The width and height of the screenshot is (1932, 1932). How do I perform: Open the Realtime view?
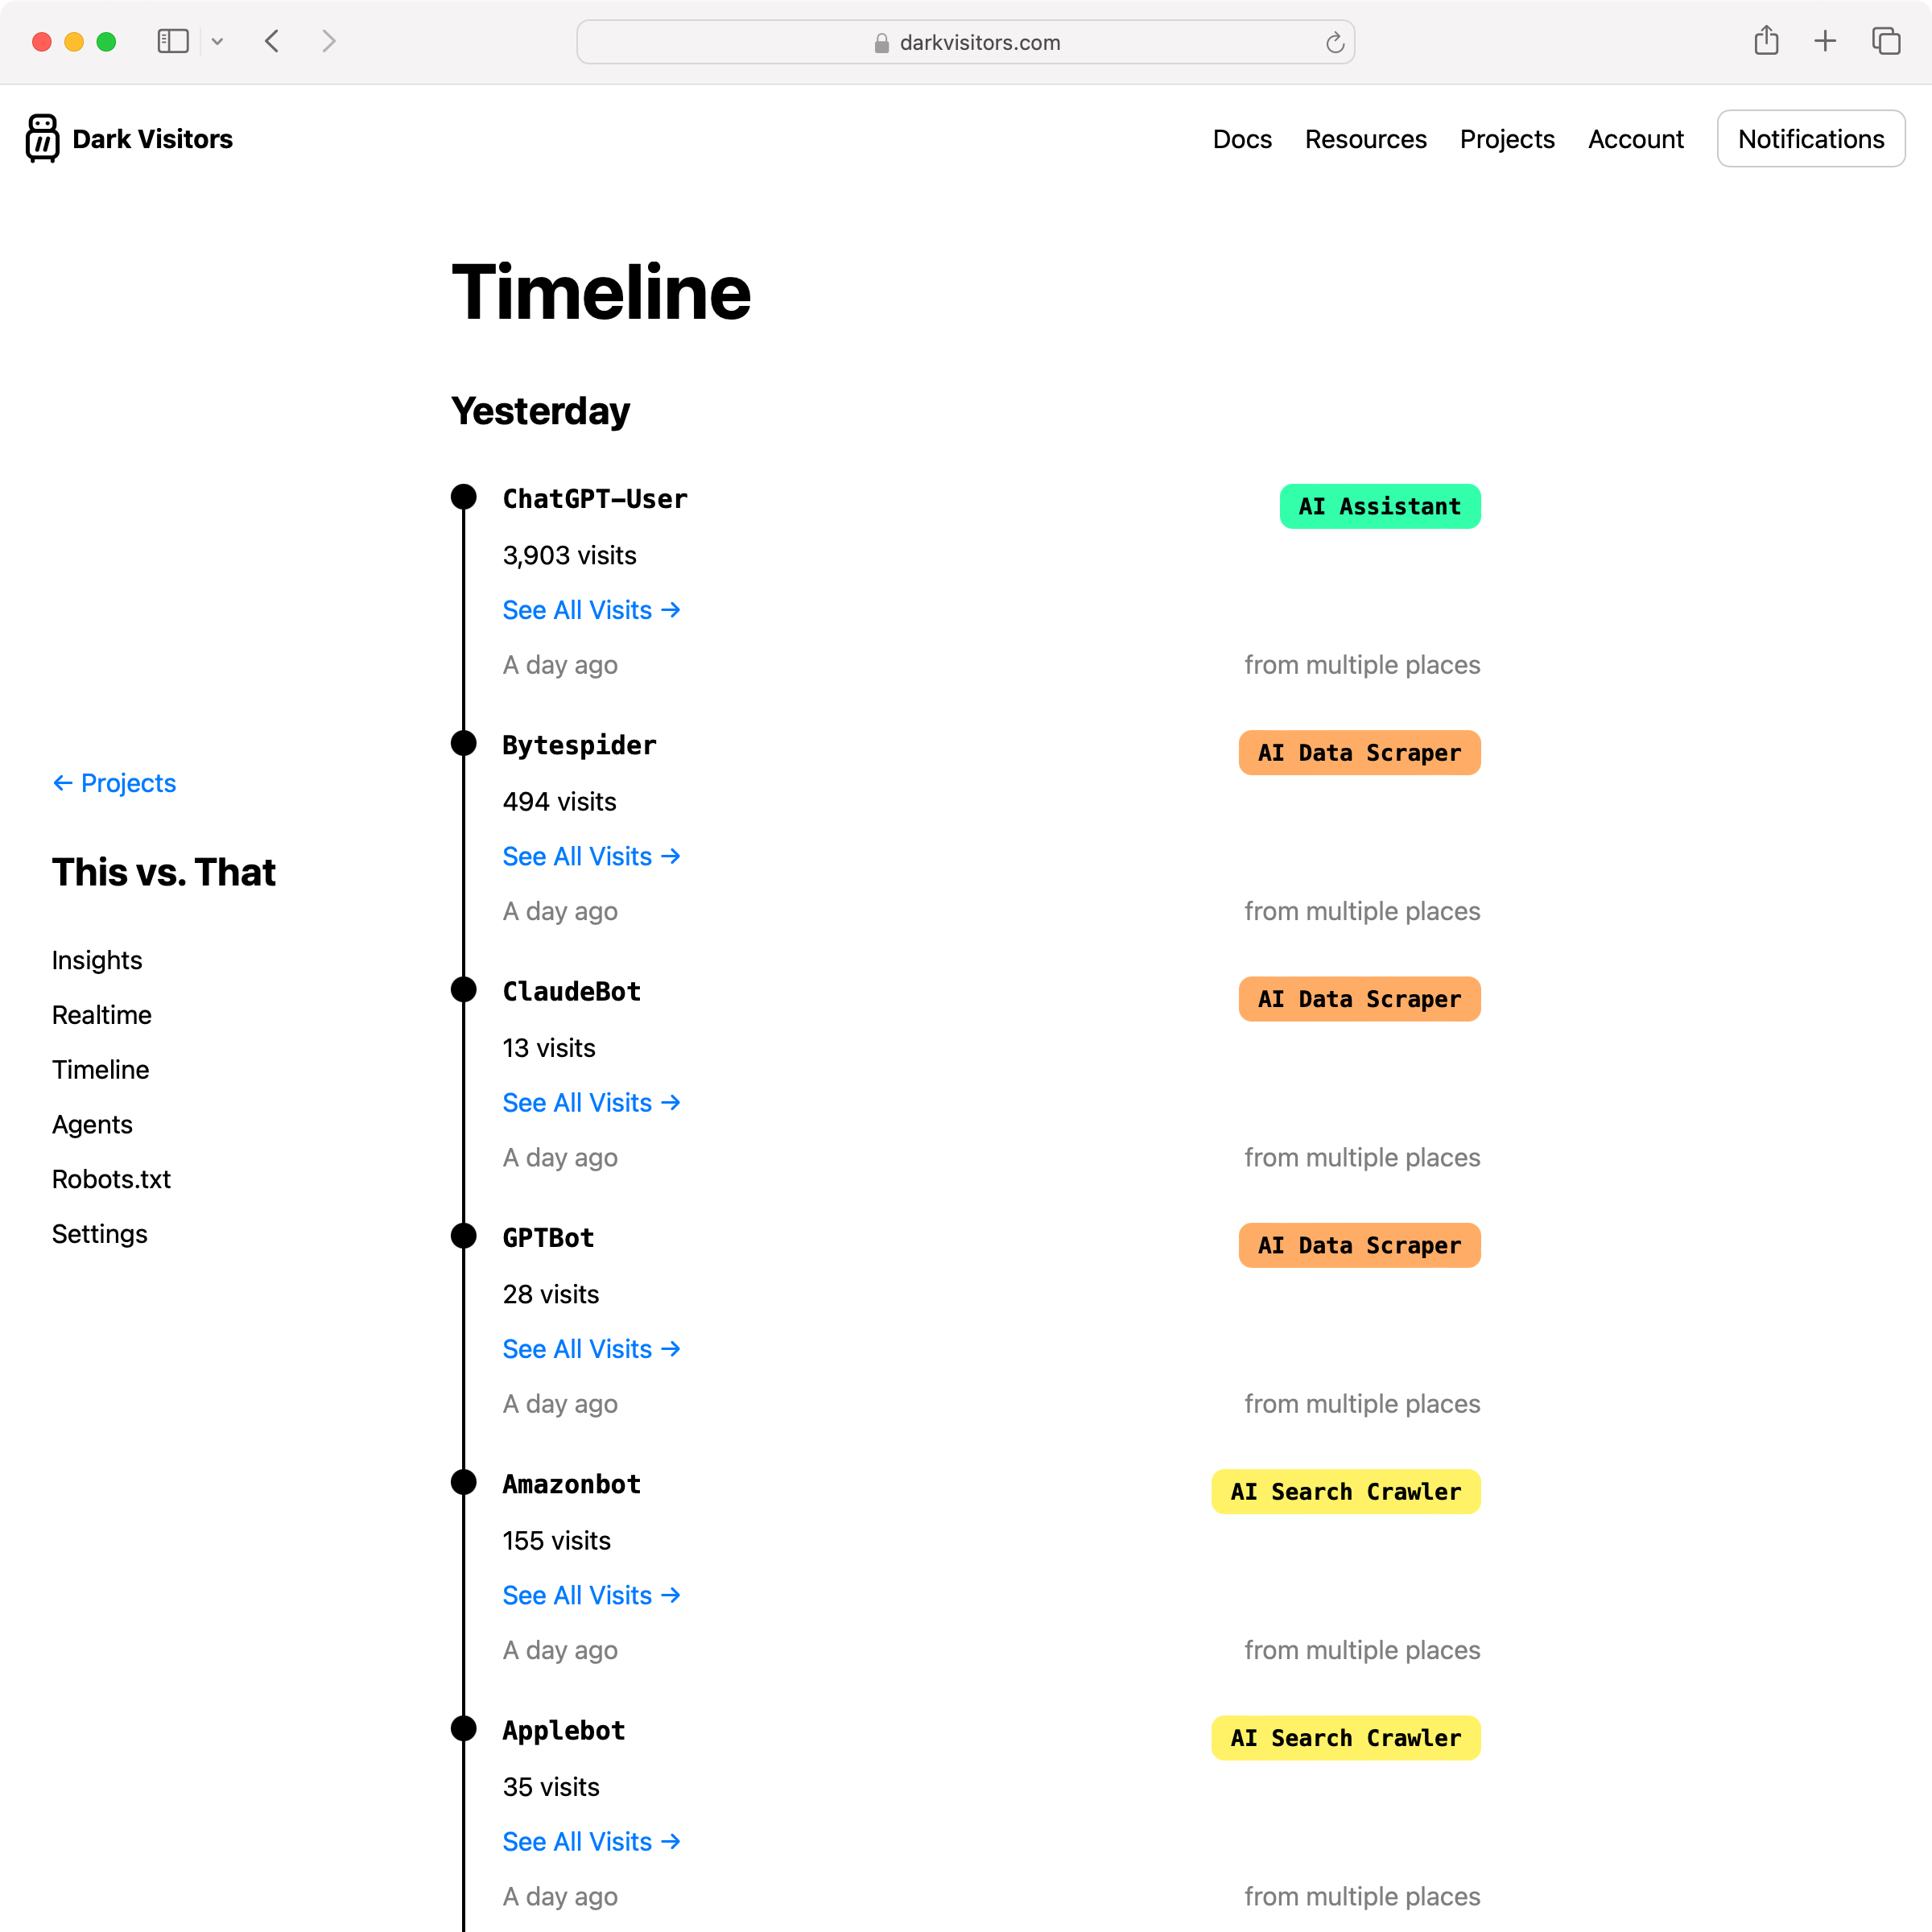pyautogui.click(x=101, y=1013)
